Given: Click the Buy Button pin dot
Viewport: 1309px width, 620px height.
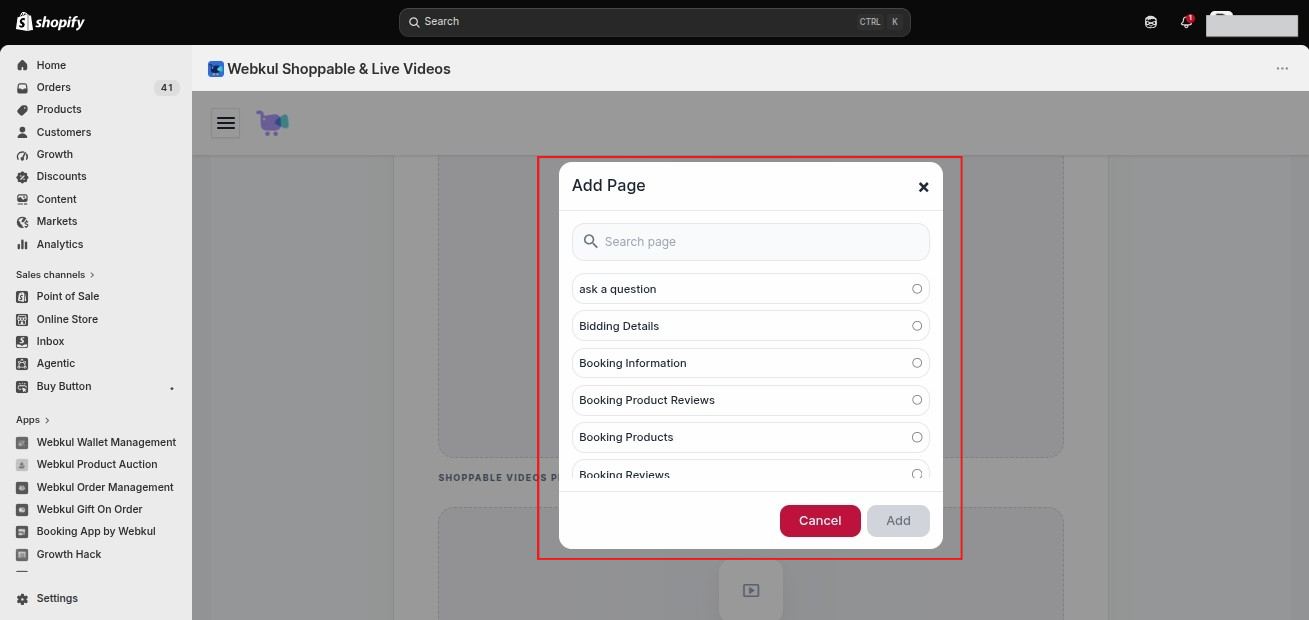Looking at the screenshot, I should (172, 388).
